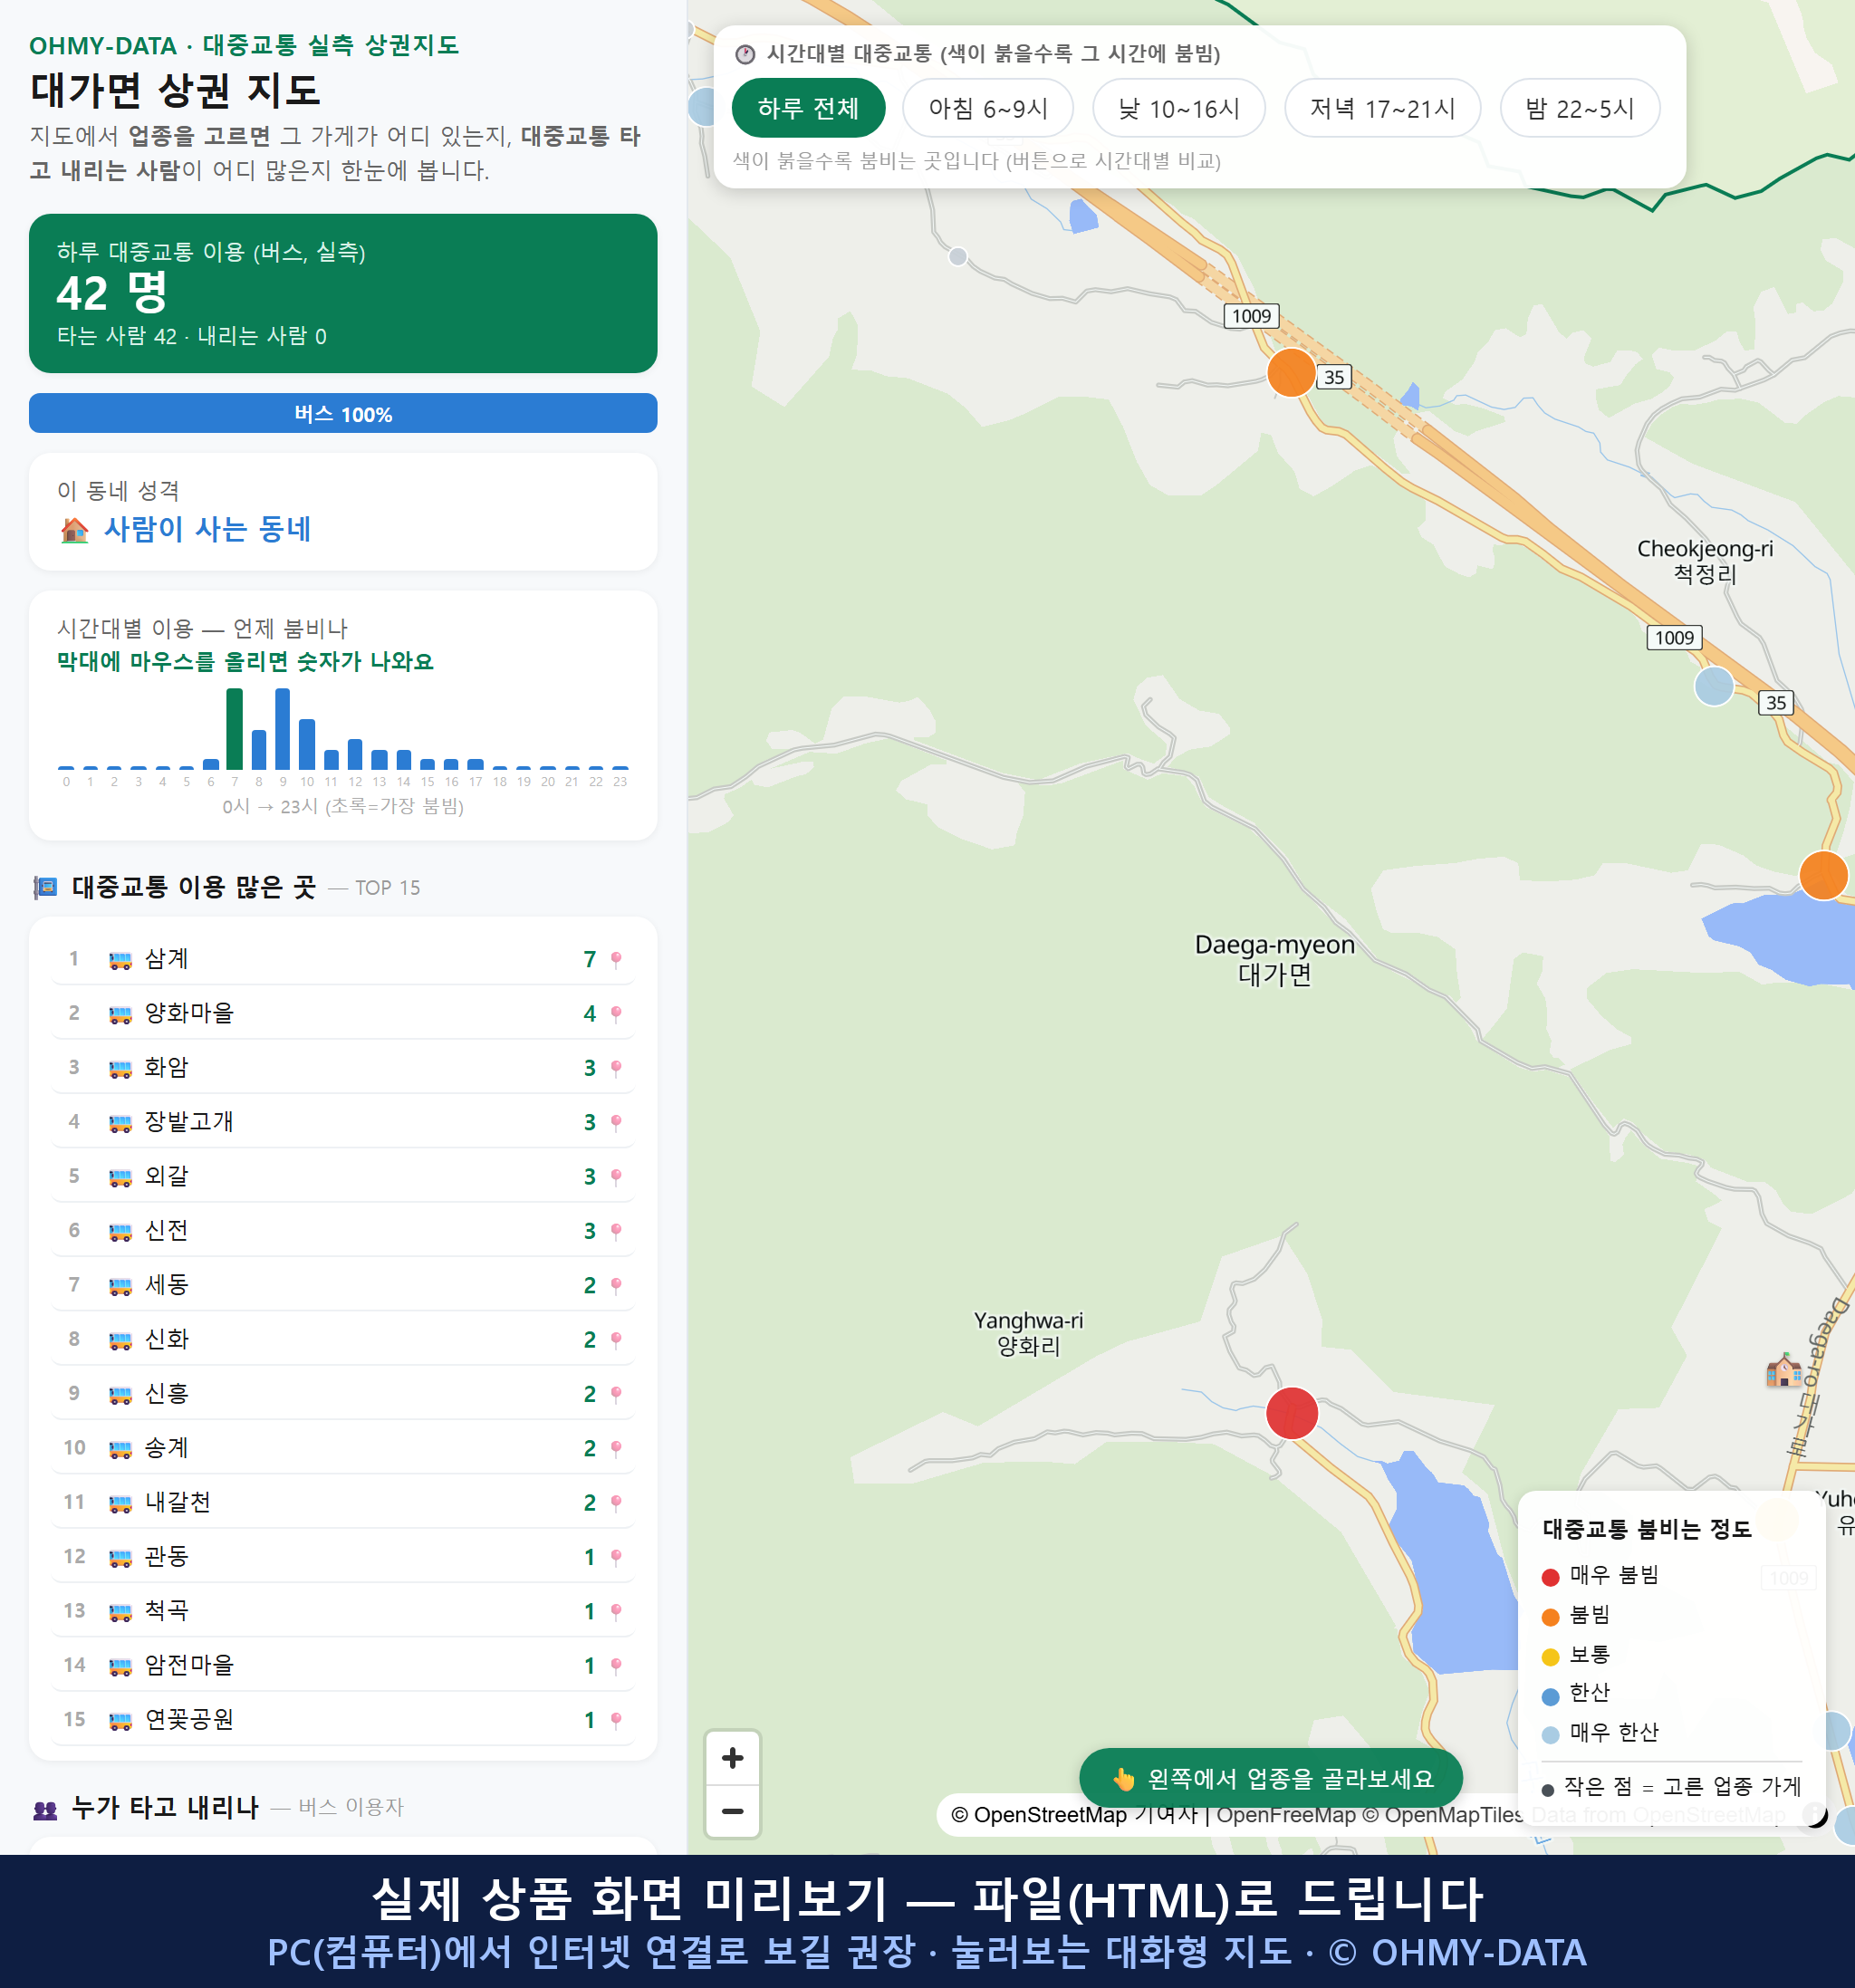Click the clock icon in the time filter panel
The height and width of the screenshot is (1988, 1855).
click(744, 54)
